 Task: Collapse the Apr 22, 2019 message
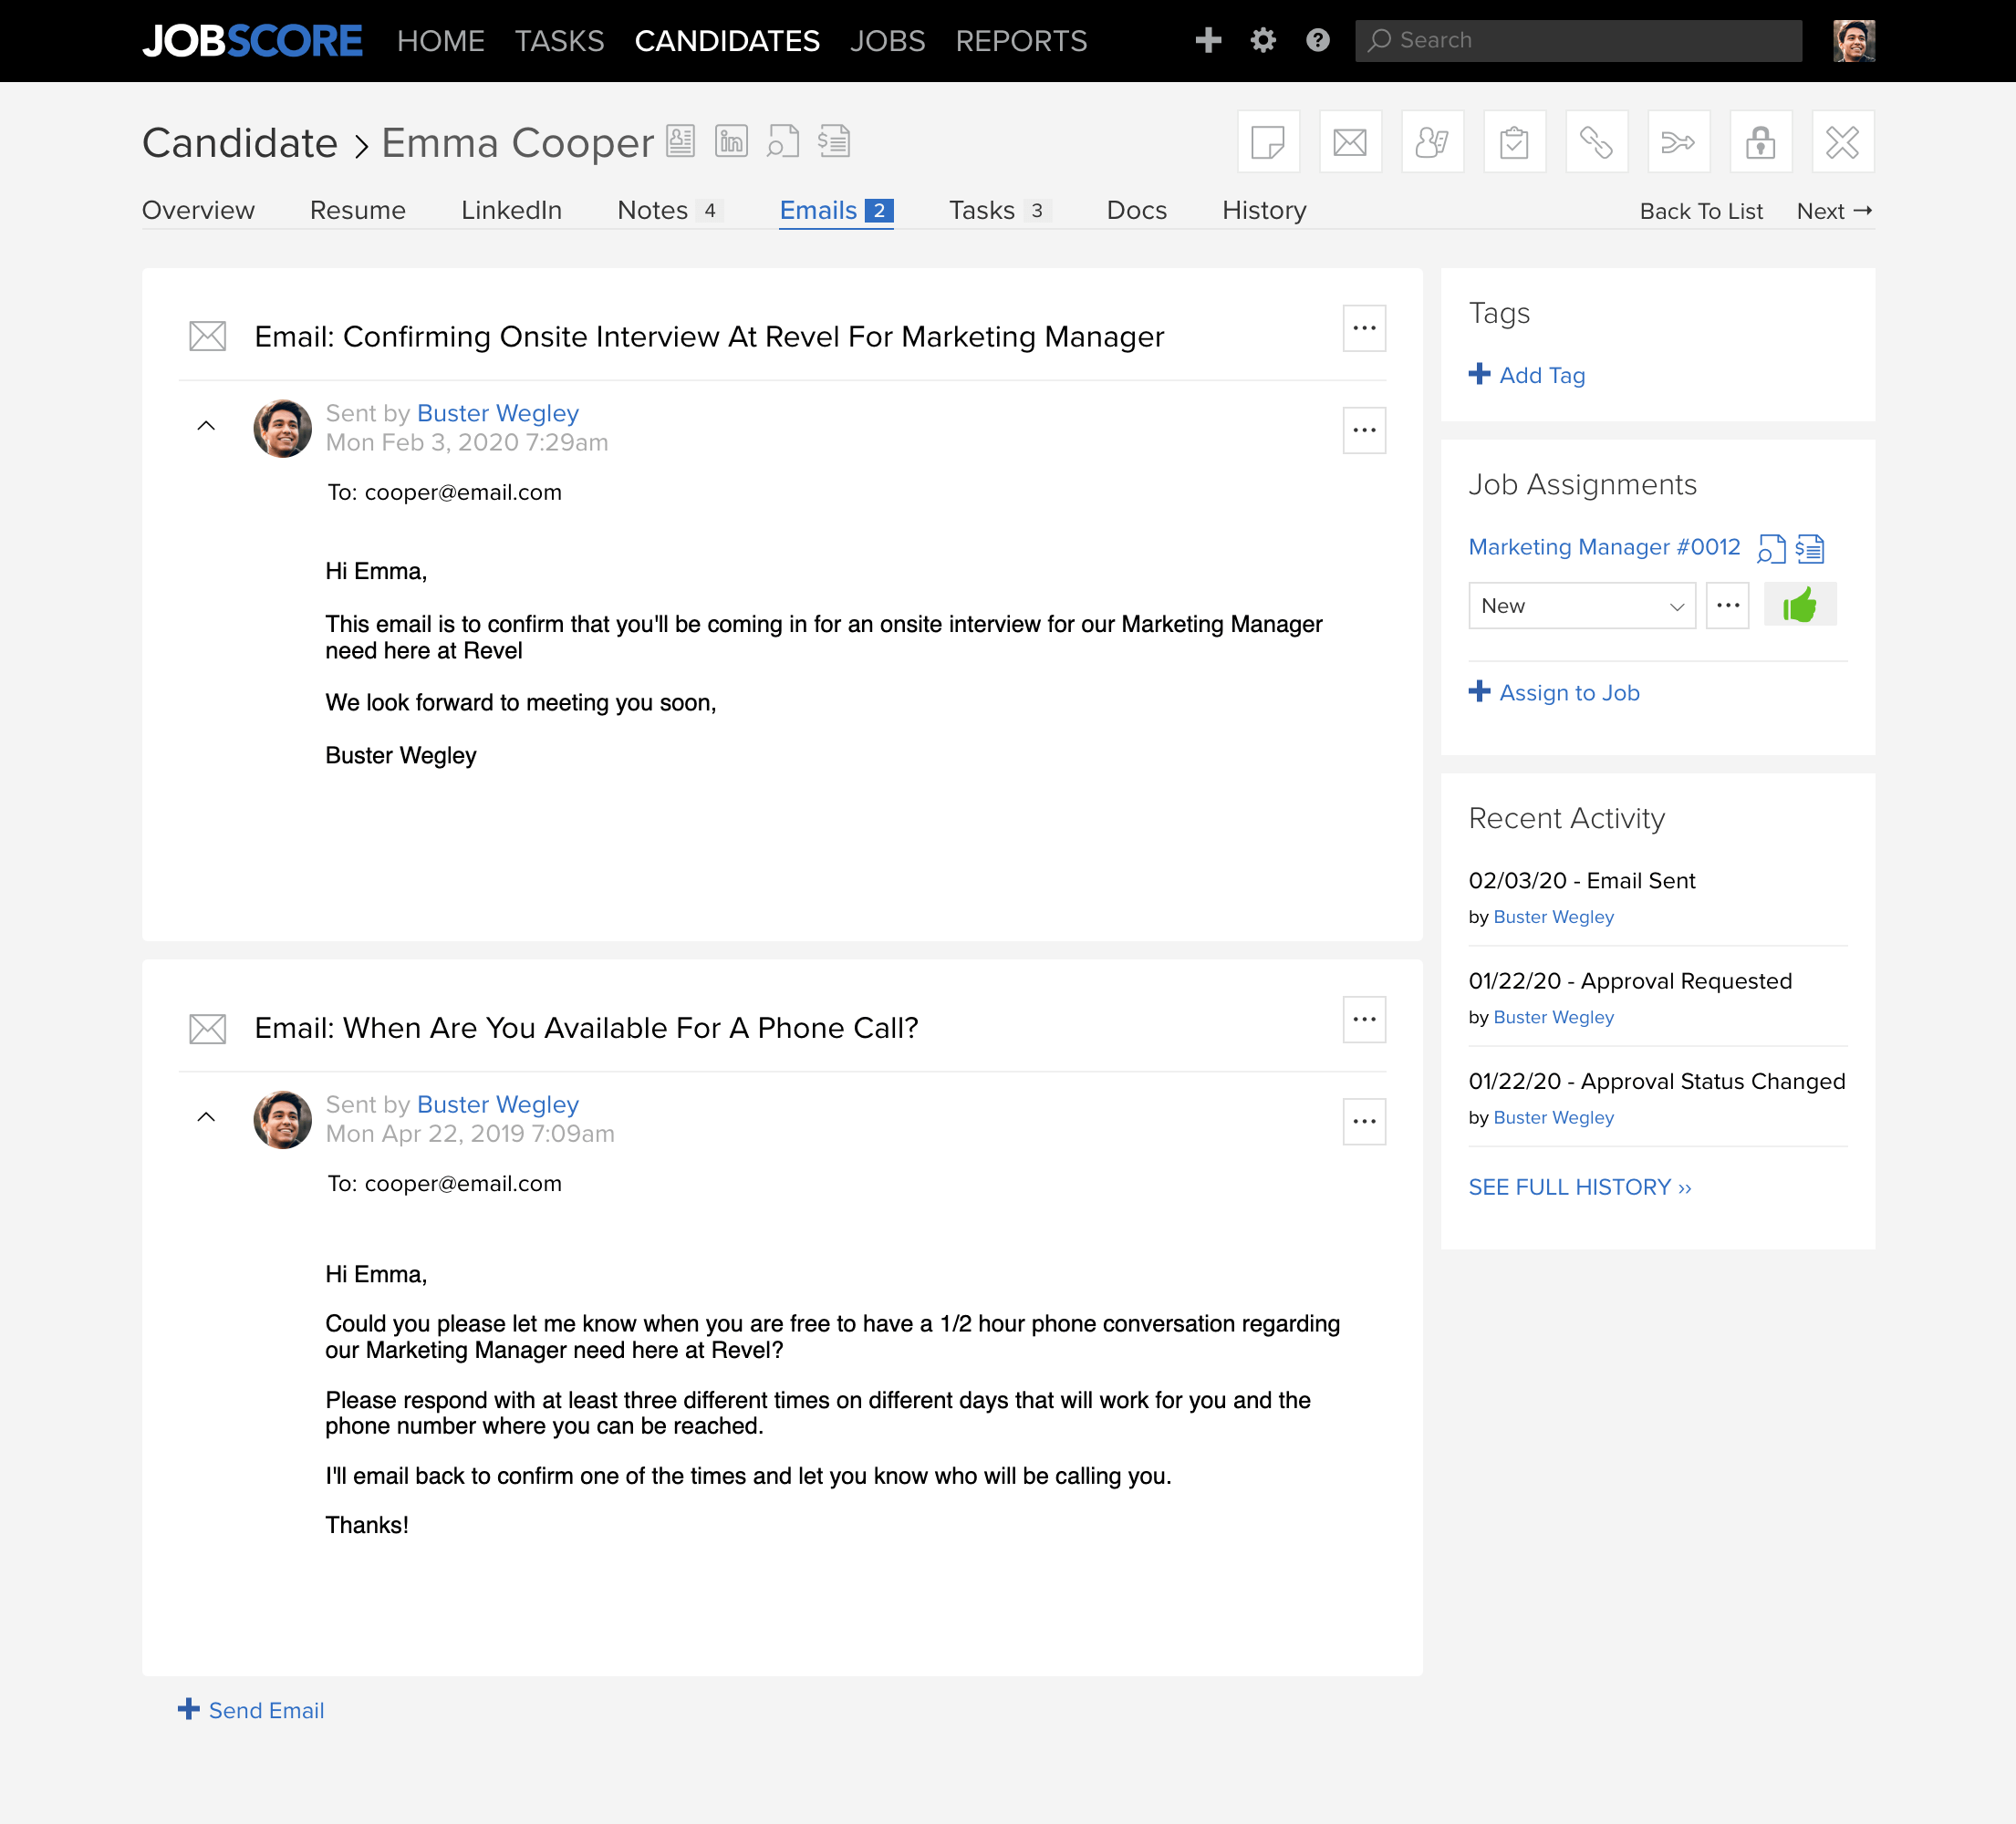(206, 1117)
